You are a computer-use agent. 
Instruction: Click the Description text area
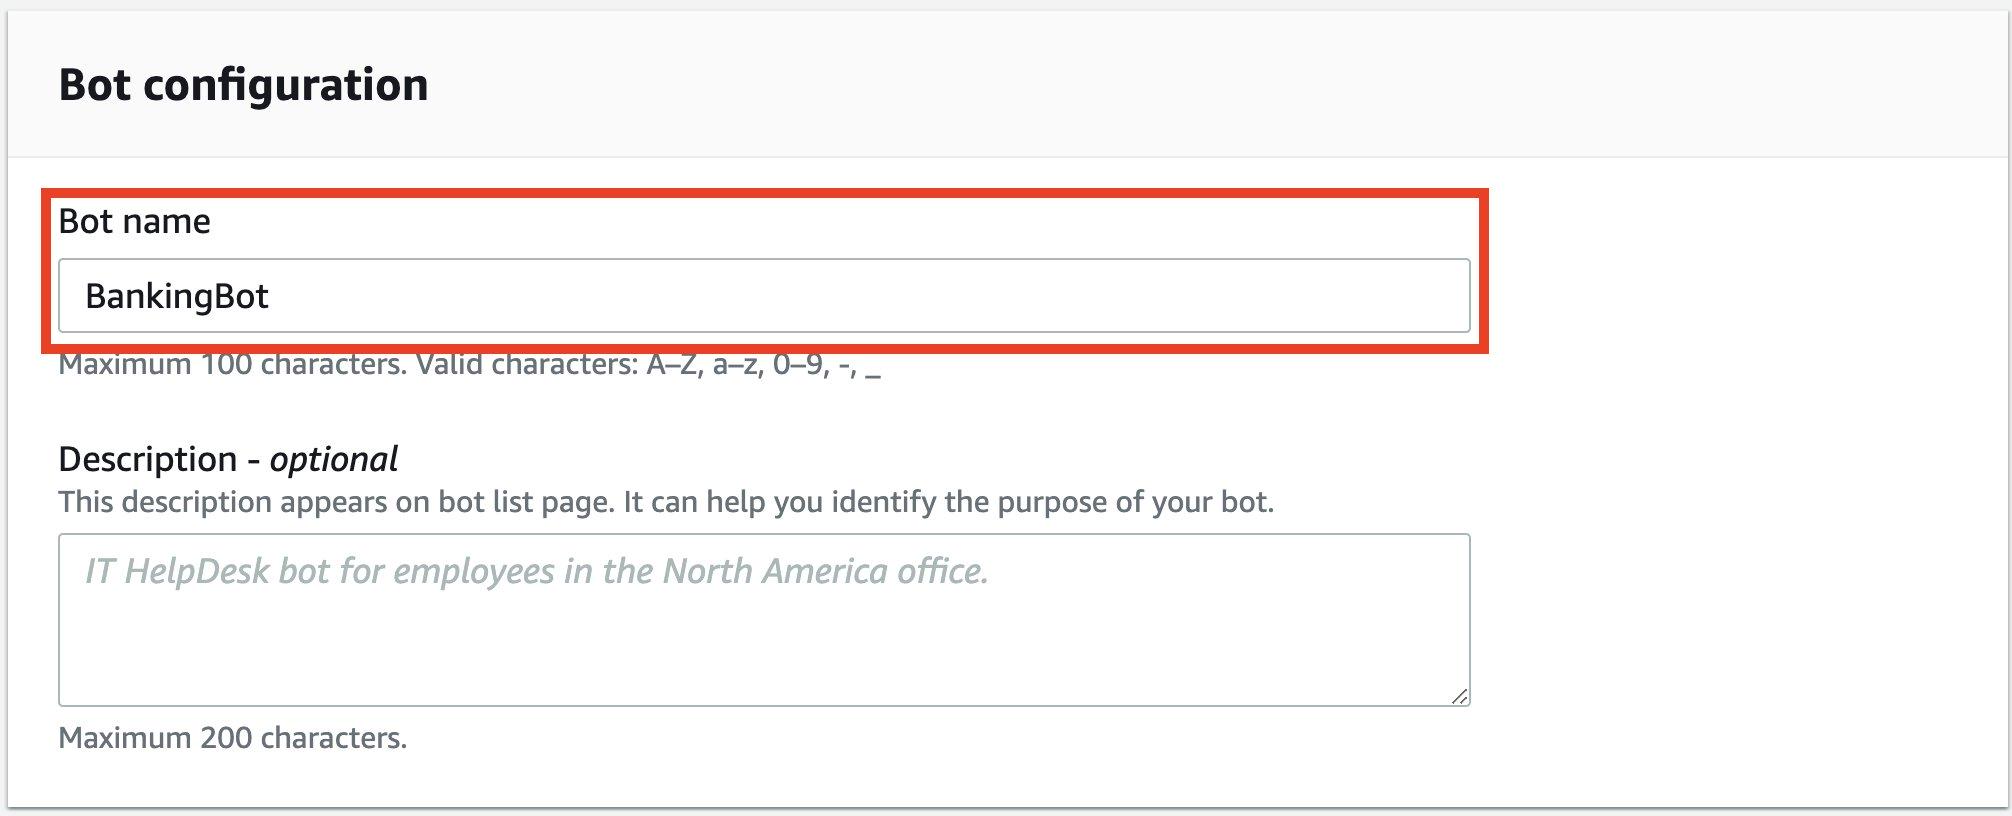[x=764, y=620]
